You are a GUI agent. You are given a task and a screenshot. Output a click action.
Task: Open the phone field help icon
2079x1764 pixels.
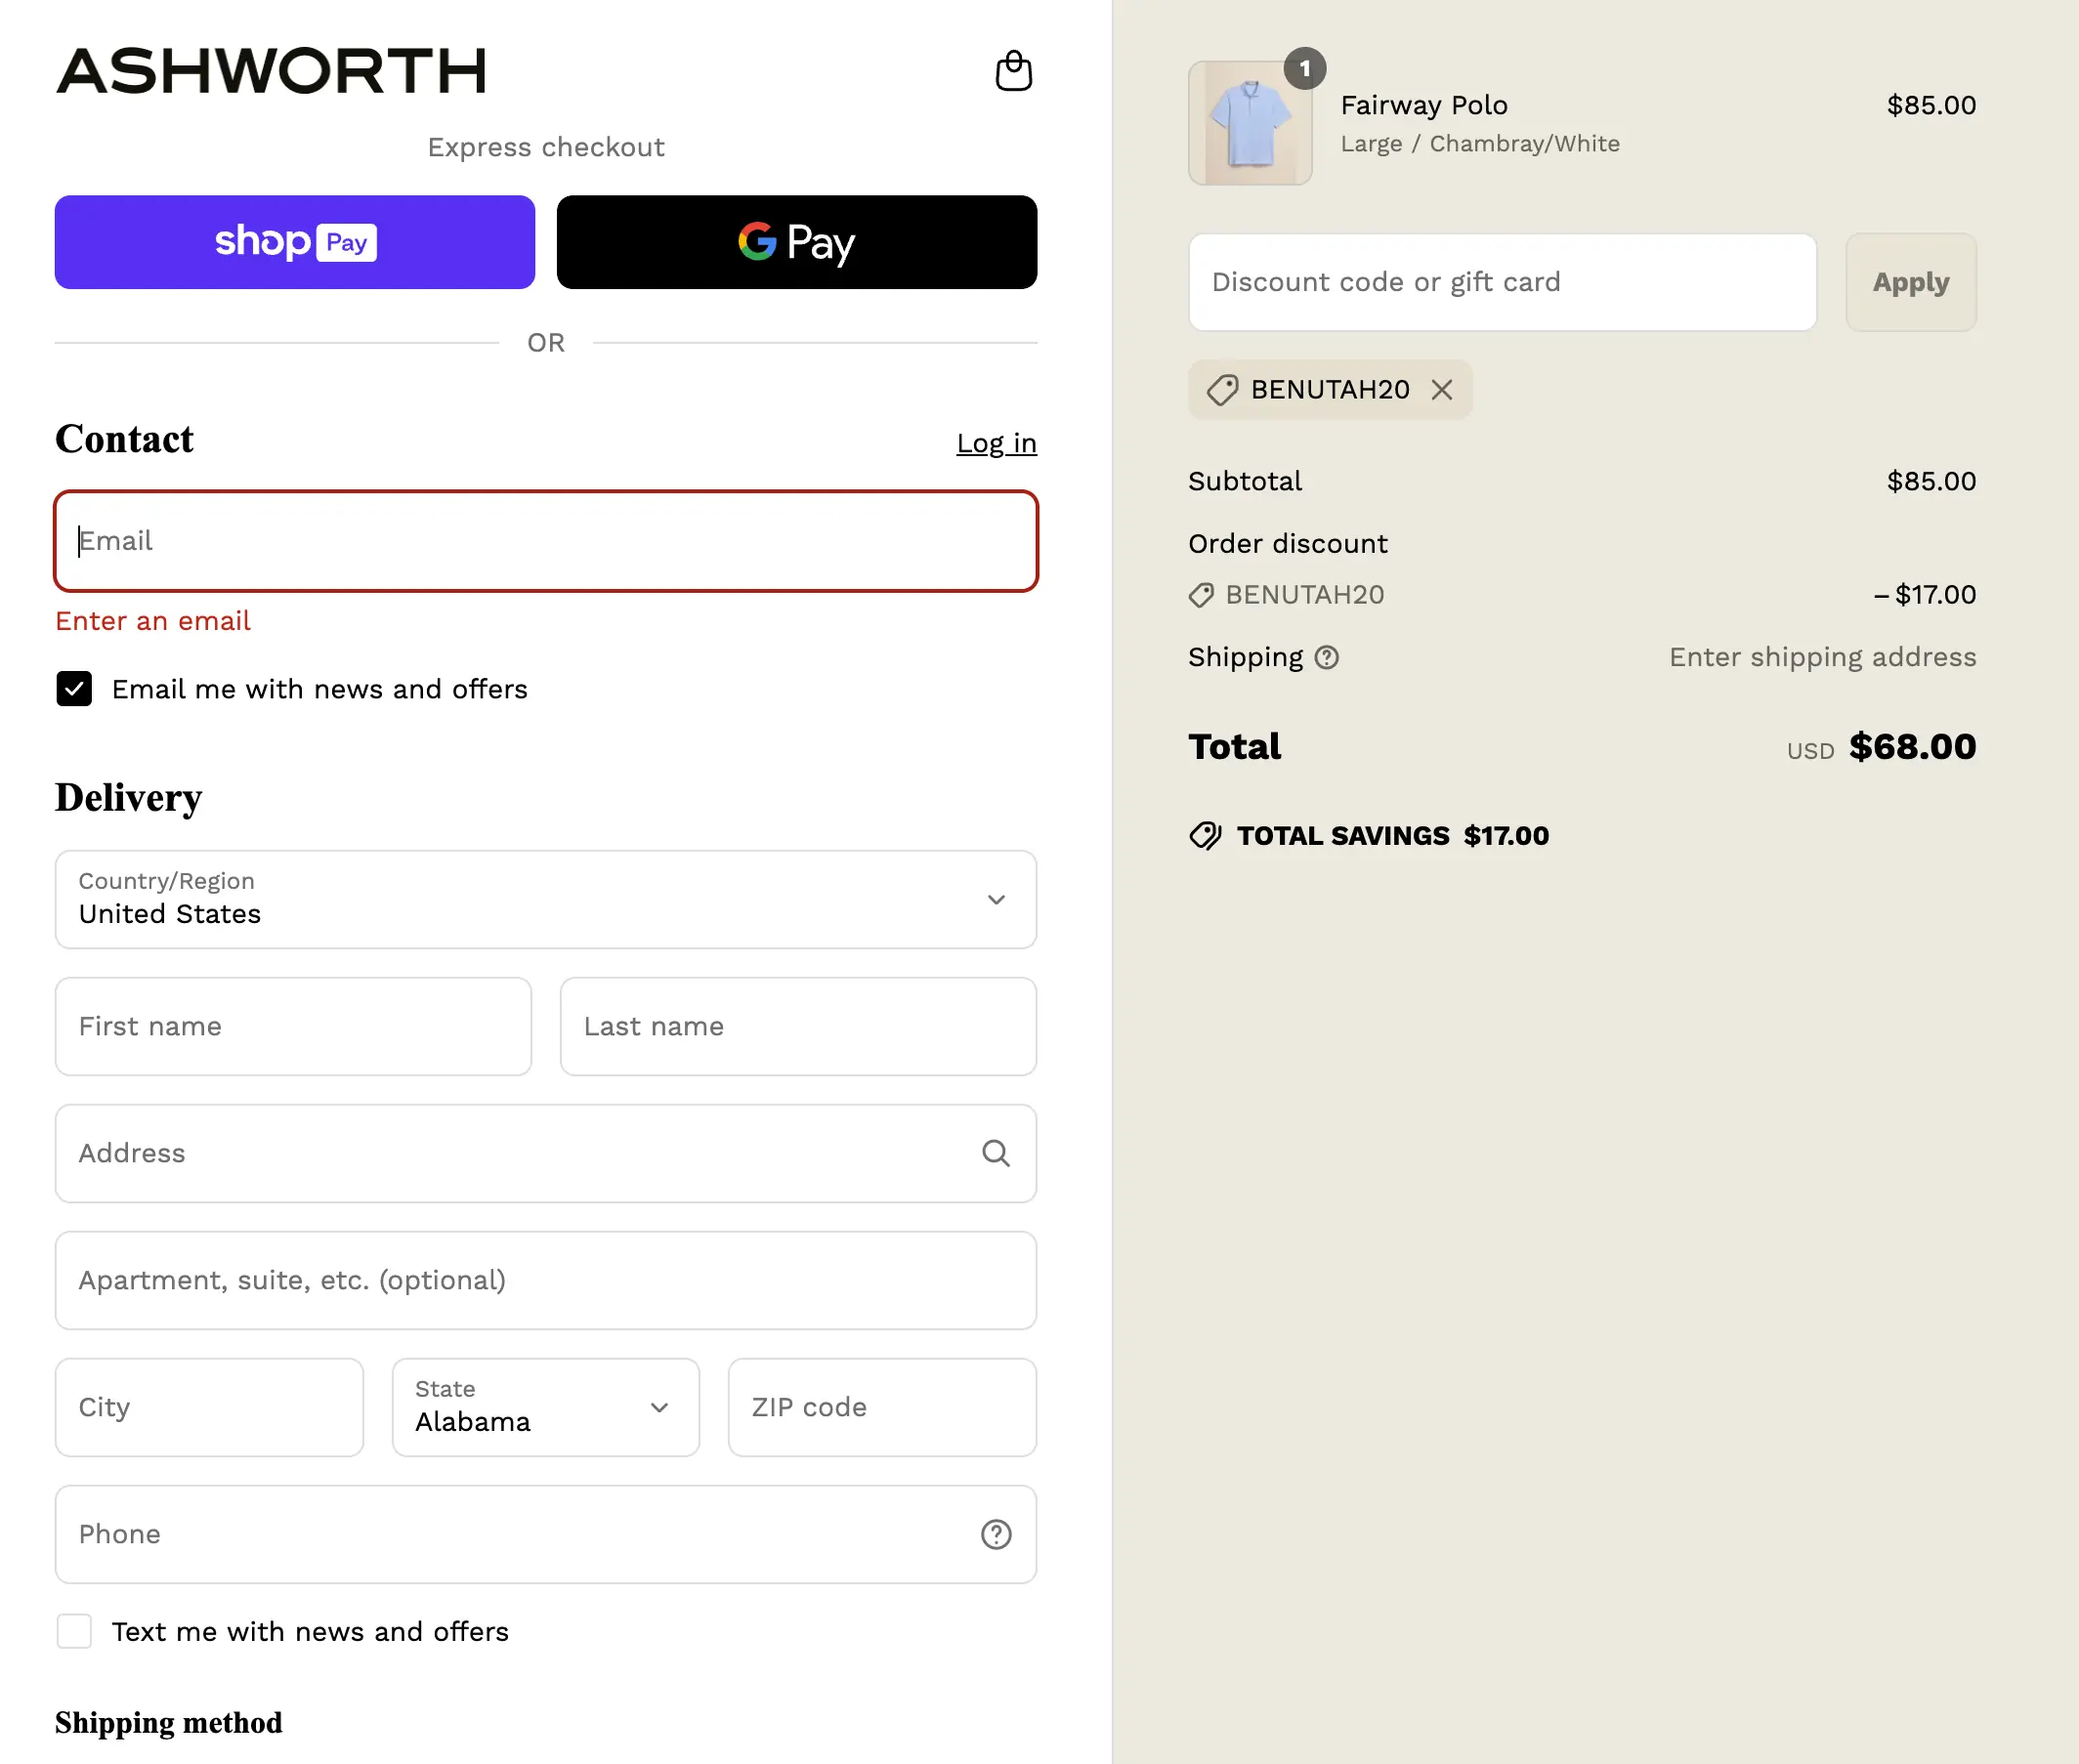tap(995, 1534)
